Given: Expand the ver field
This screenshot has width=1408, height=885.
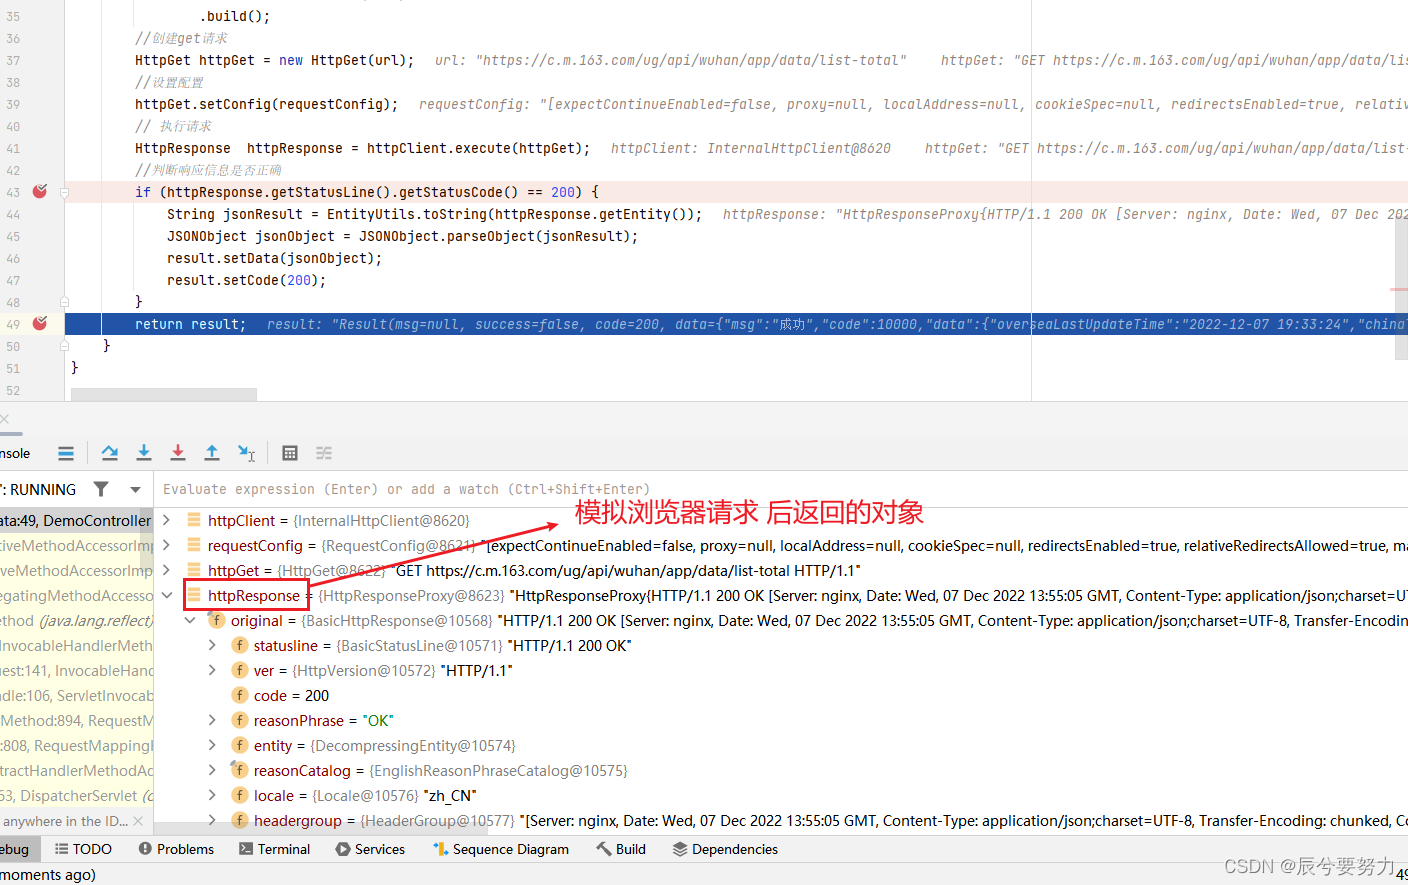Looking at the screenshot, I should [x=212, y=670].
